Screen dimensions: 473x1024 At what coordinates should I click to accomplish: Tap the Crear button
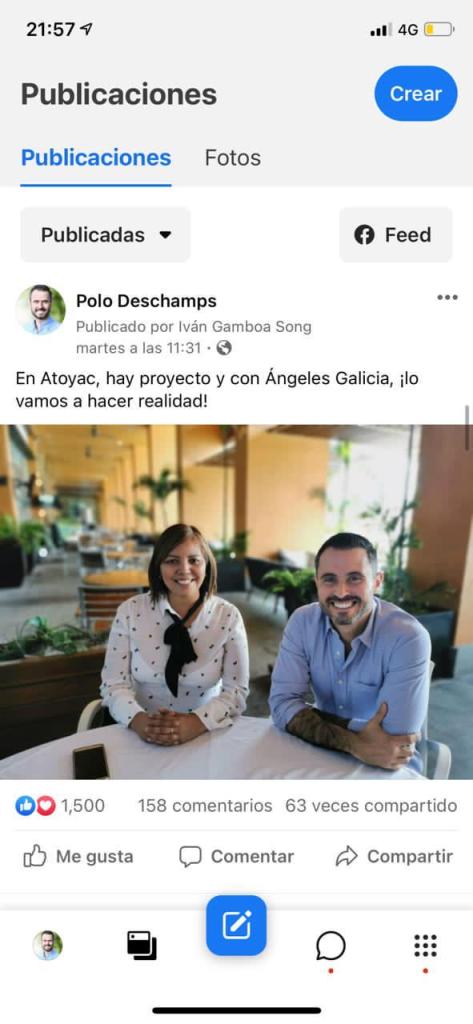coord(416,93)
